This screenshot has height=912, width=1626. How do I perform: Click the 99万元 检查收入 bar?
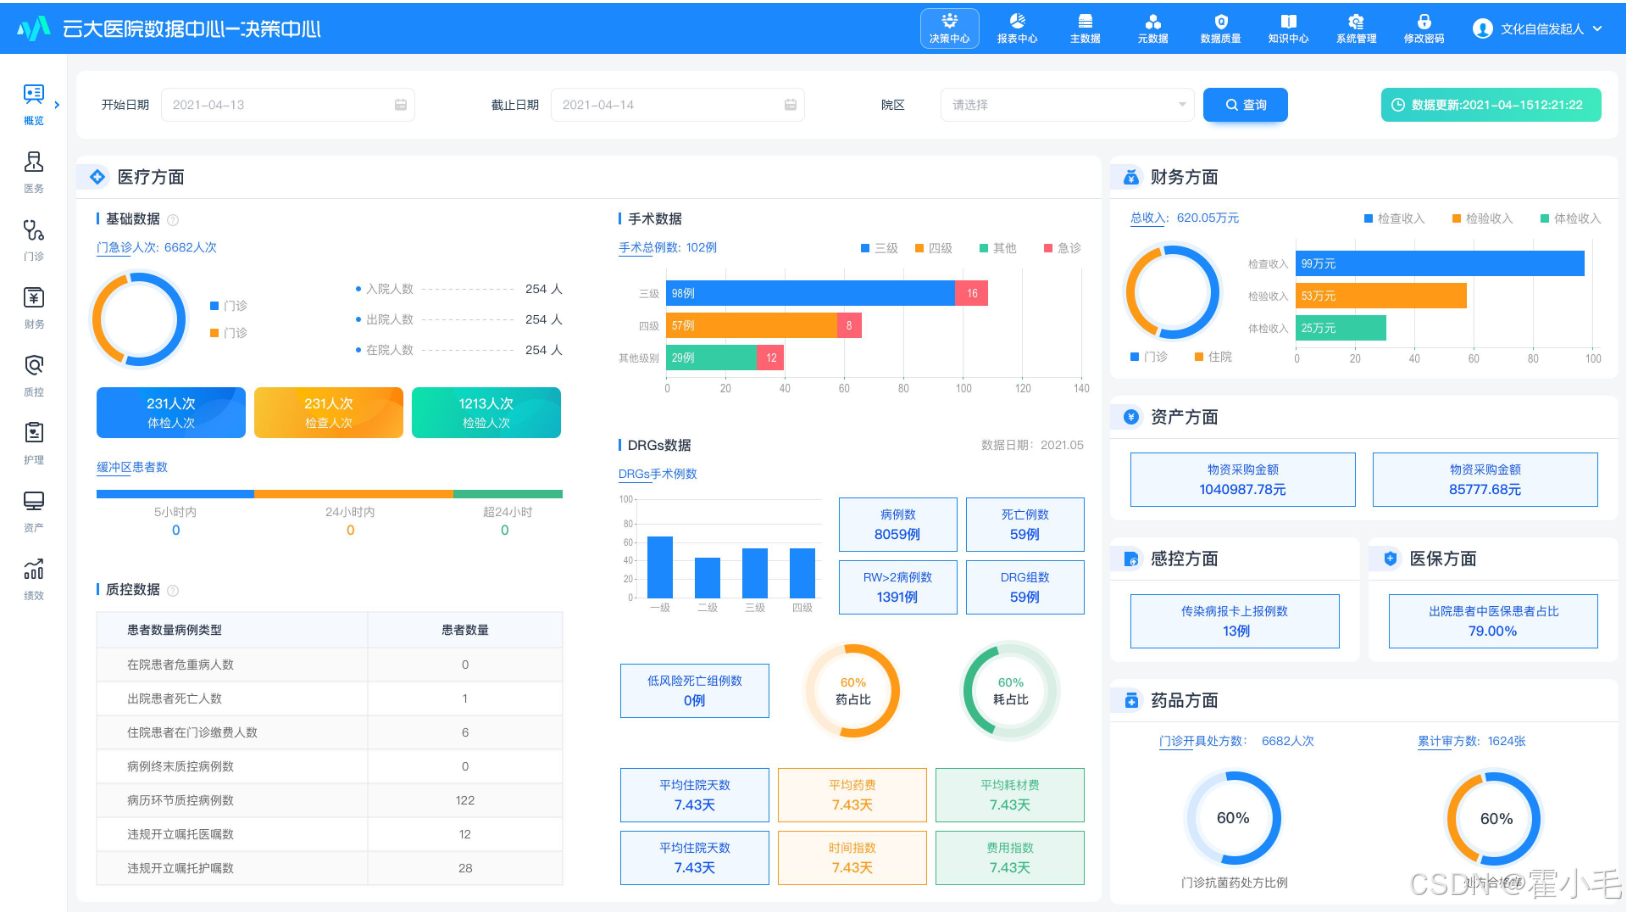pyautogui.click(x=1440, y=263)
